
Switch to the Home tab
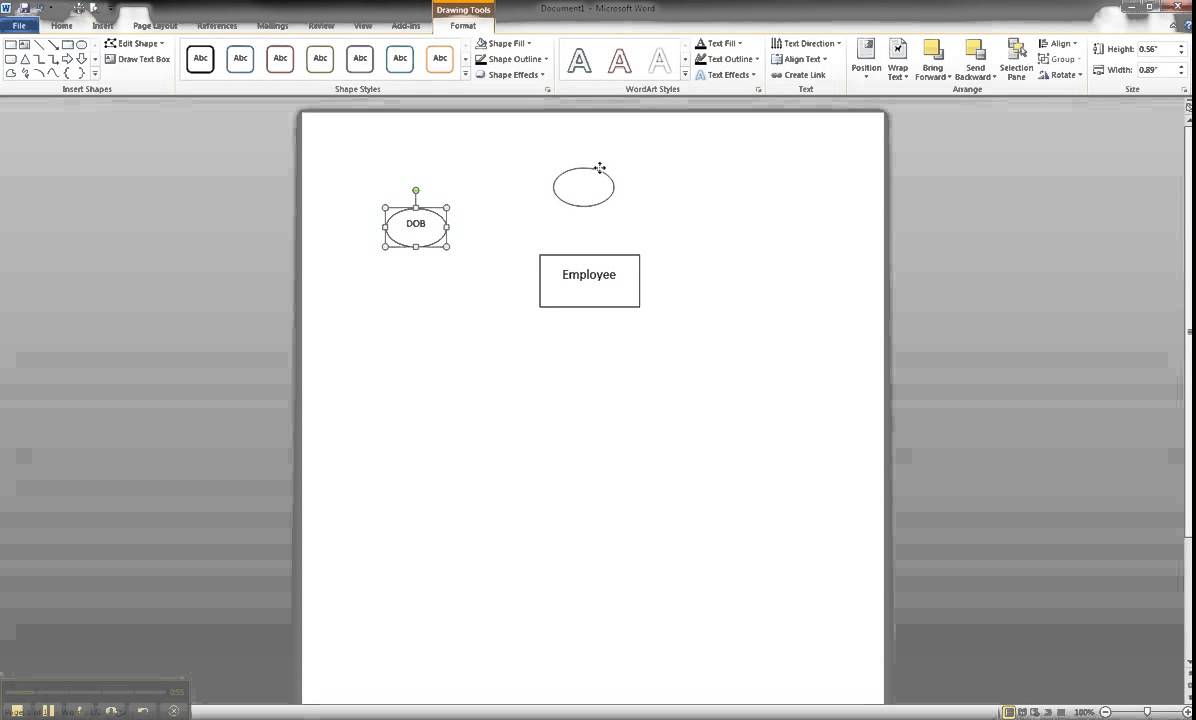pyautogui.click(x=62, y=25)
